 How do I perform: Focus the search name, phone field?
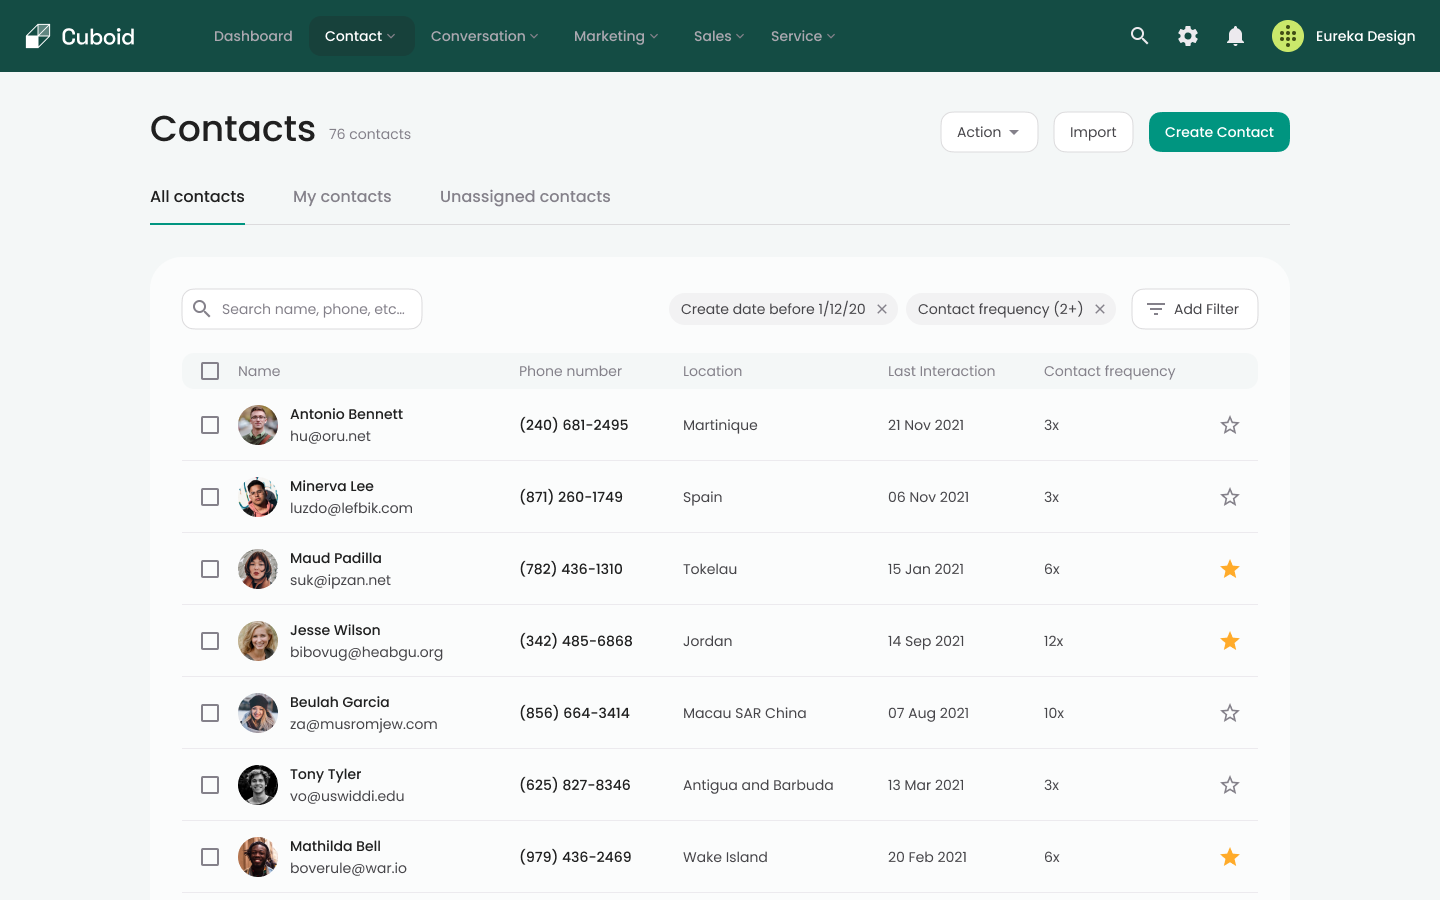[x=313, y=309]
